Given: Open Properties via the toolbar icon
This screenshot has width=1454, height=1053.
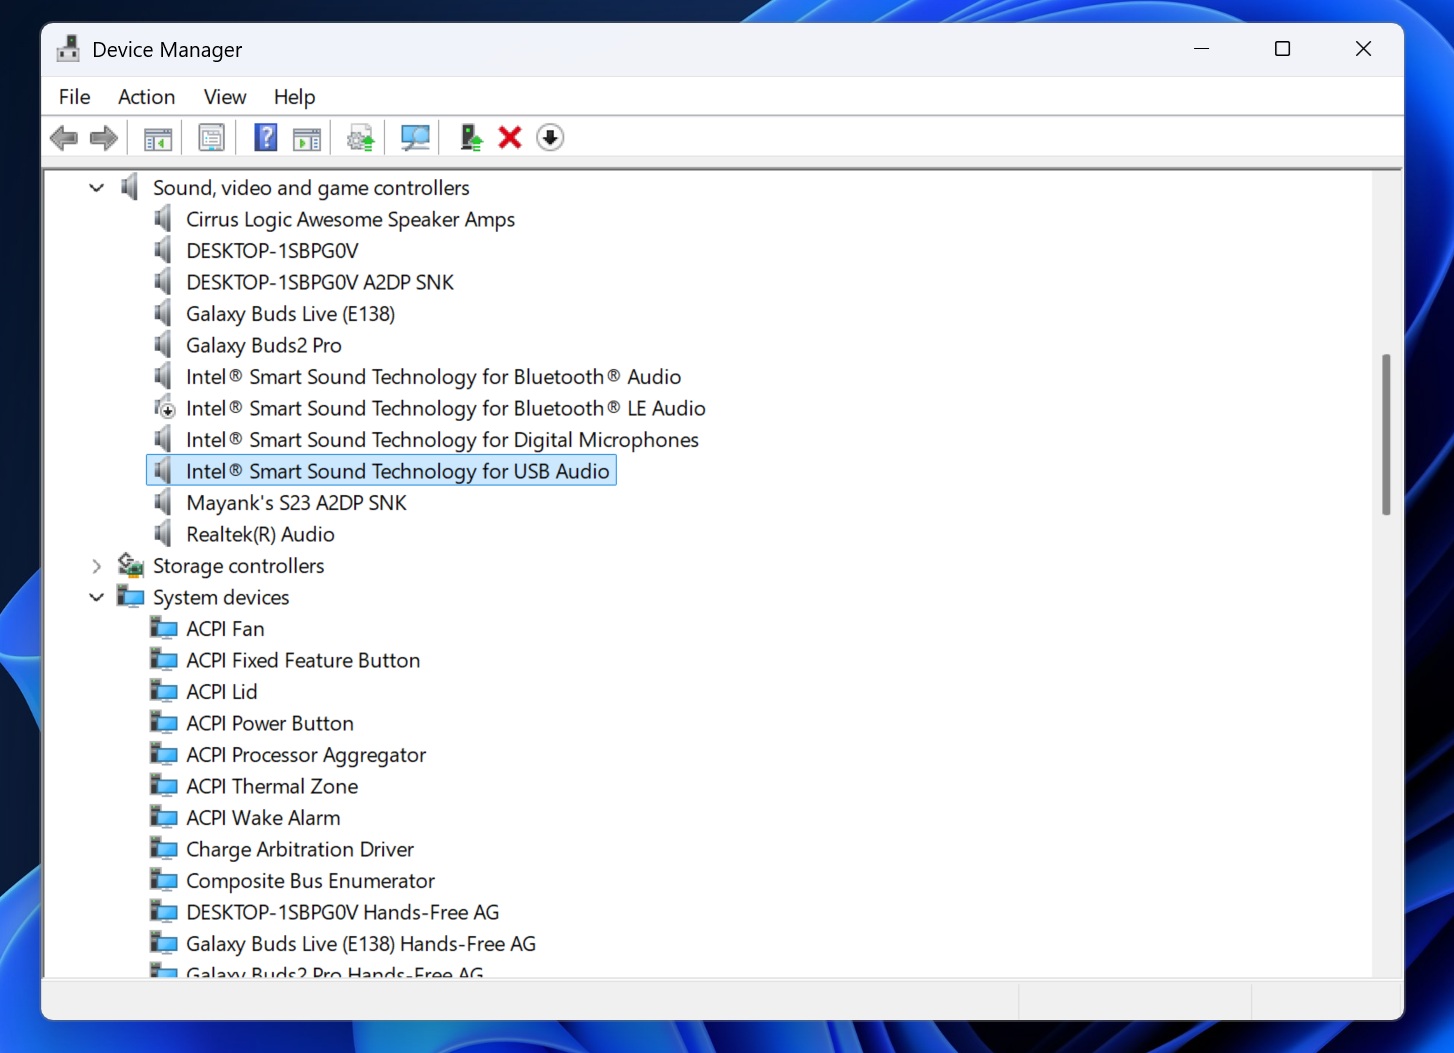Looking at the screenshot, I should 211,138.
